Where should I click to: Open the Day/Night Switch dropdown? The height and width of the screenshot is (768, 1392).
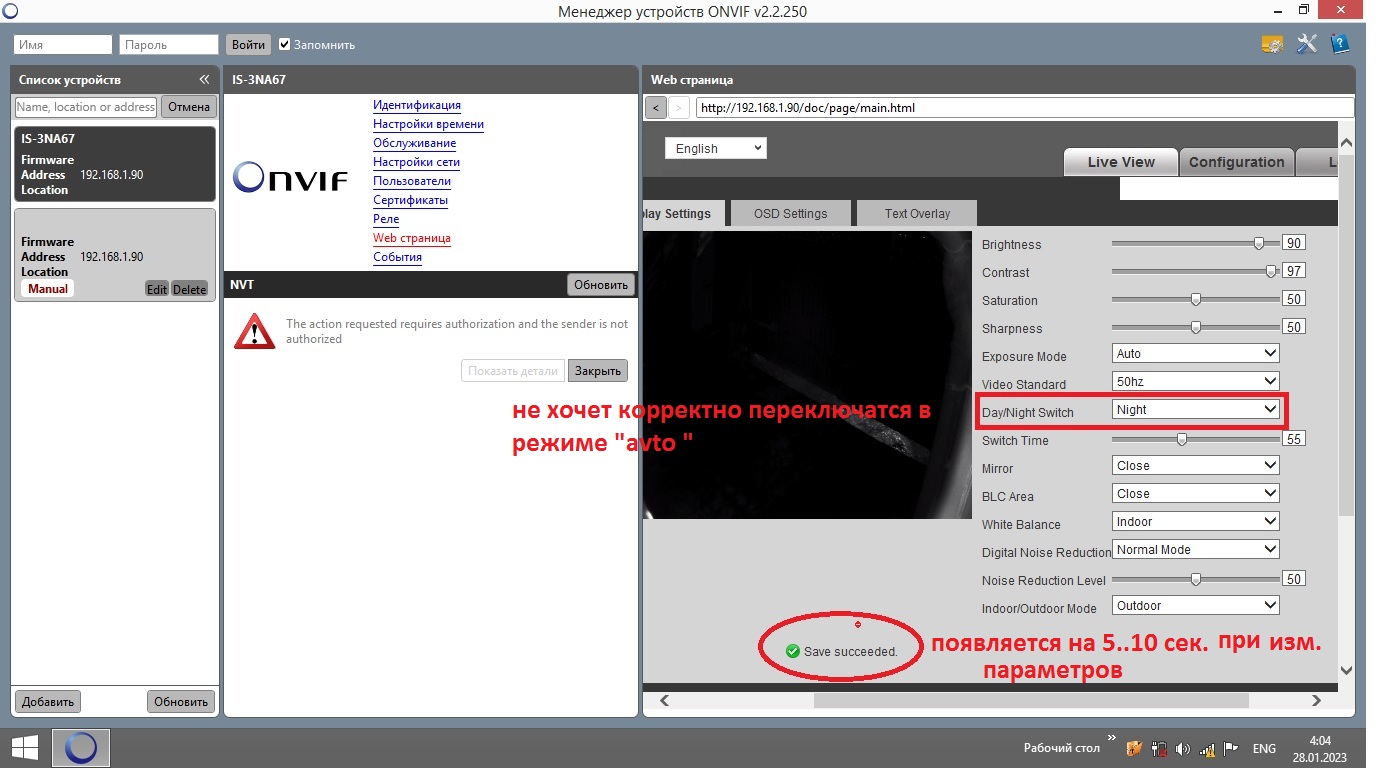click(x=1195, y=410)
